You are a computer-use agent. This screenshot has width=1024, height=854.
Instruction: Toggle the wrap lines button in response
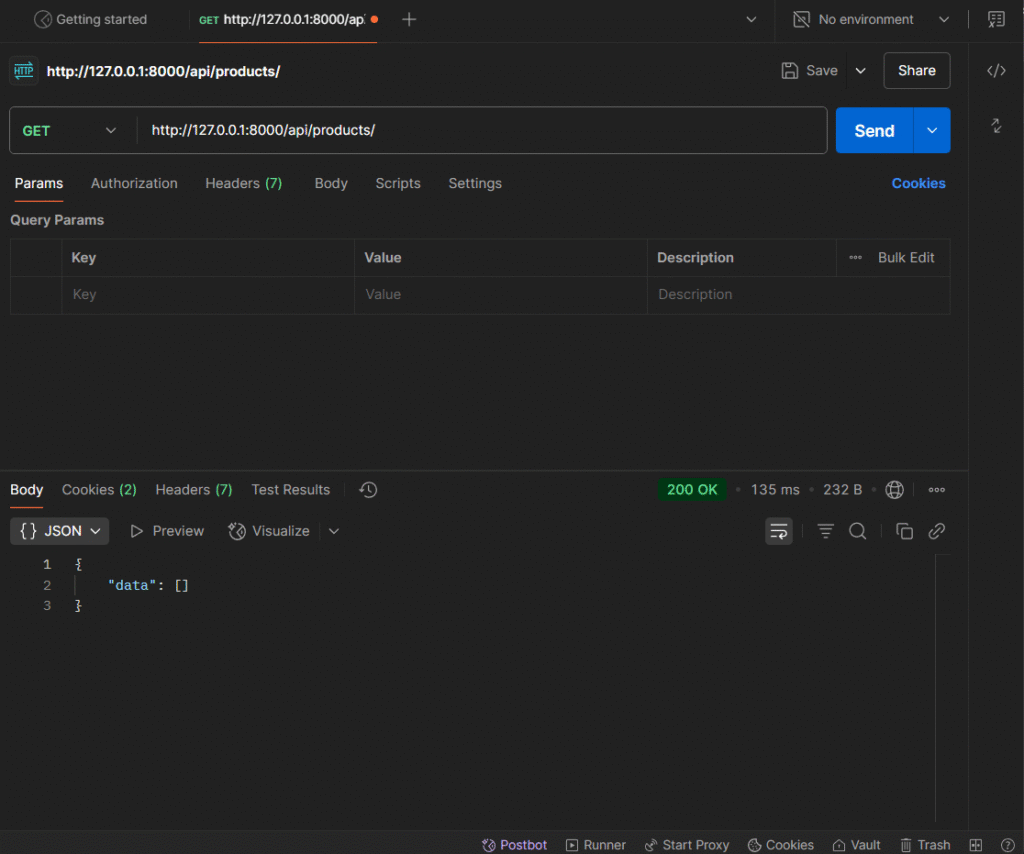779,531
